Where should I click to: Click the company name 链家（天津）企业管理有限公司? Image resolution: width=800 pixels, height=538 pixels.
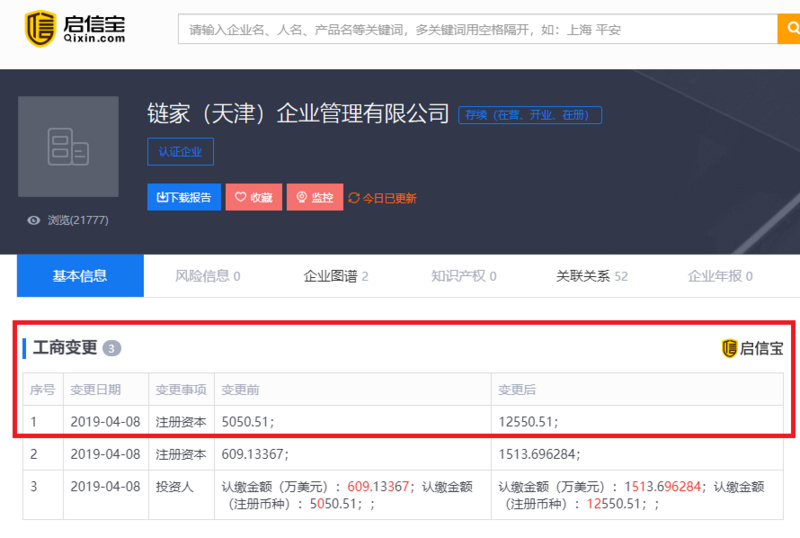(298, 113)
